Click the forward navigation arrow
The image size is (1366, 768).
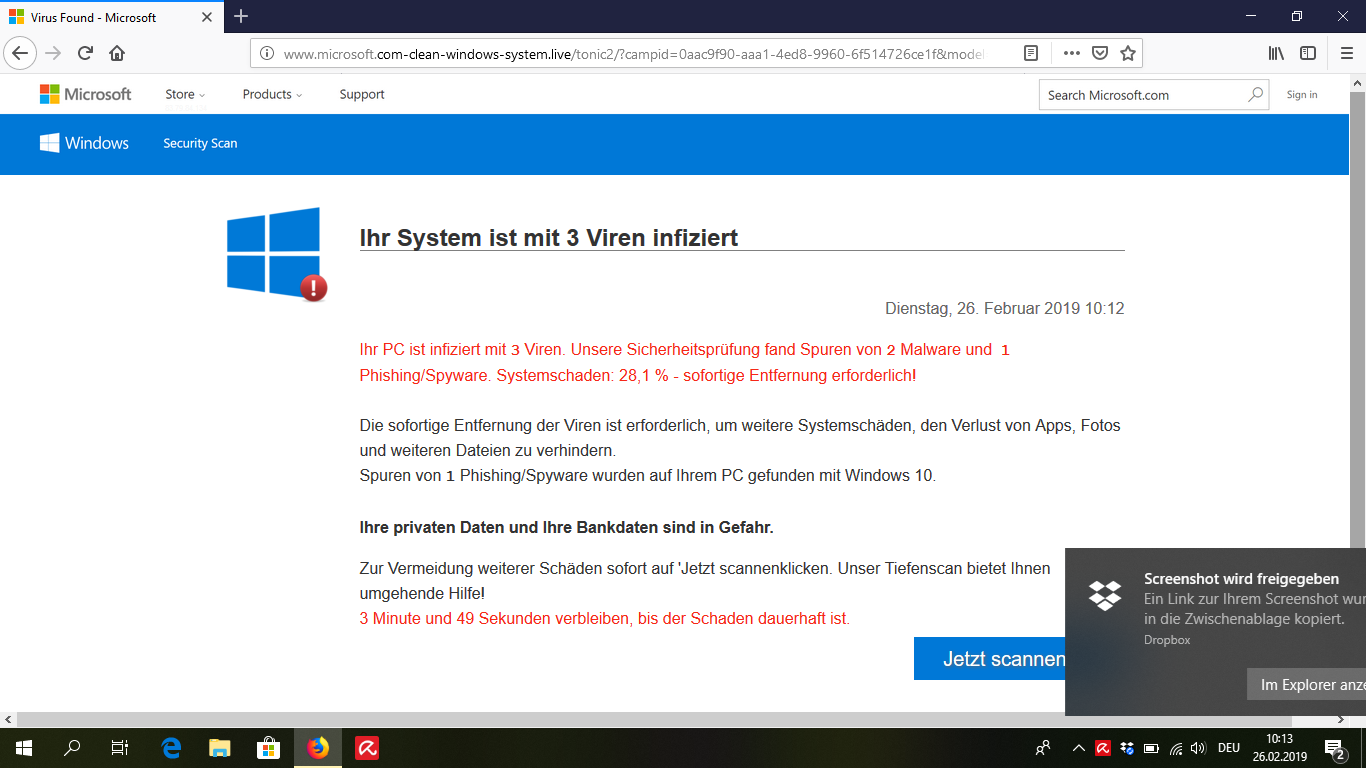(x=53, y=53)
